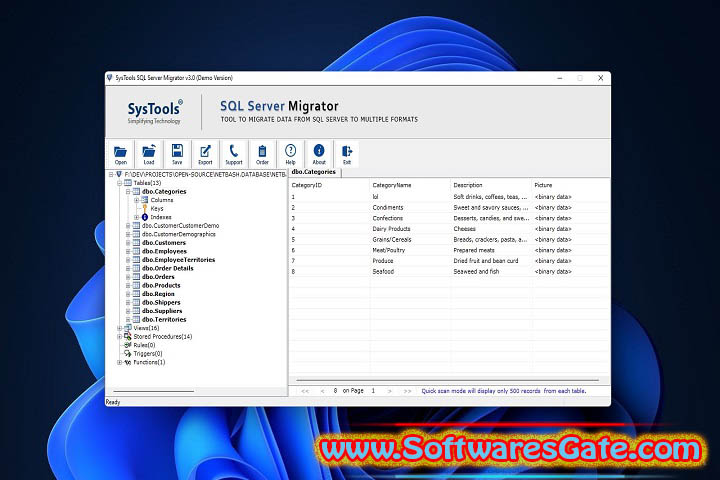Expand the dbo.Order Details node

pos(128,268)
